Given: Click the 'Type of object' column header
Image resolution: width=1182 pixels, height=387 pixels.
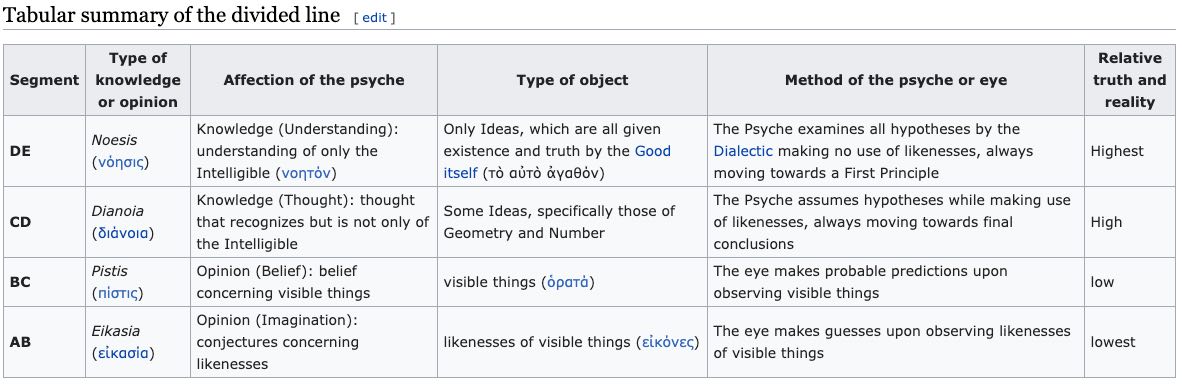Looking at the screenshot, I should pyautogui.click(x=572, y=80).
